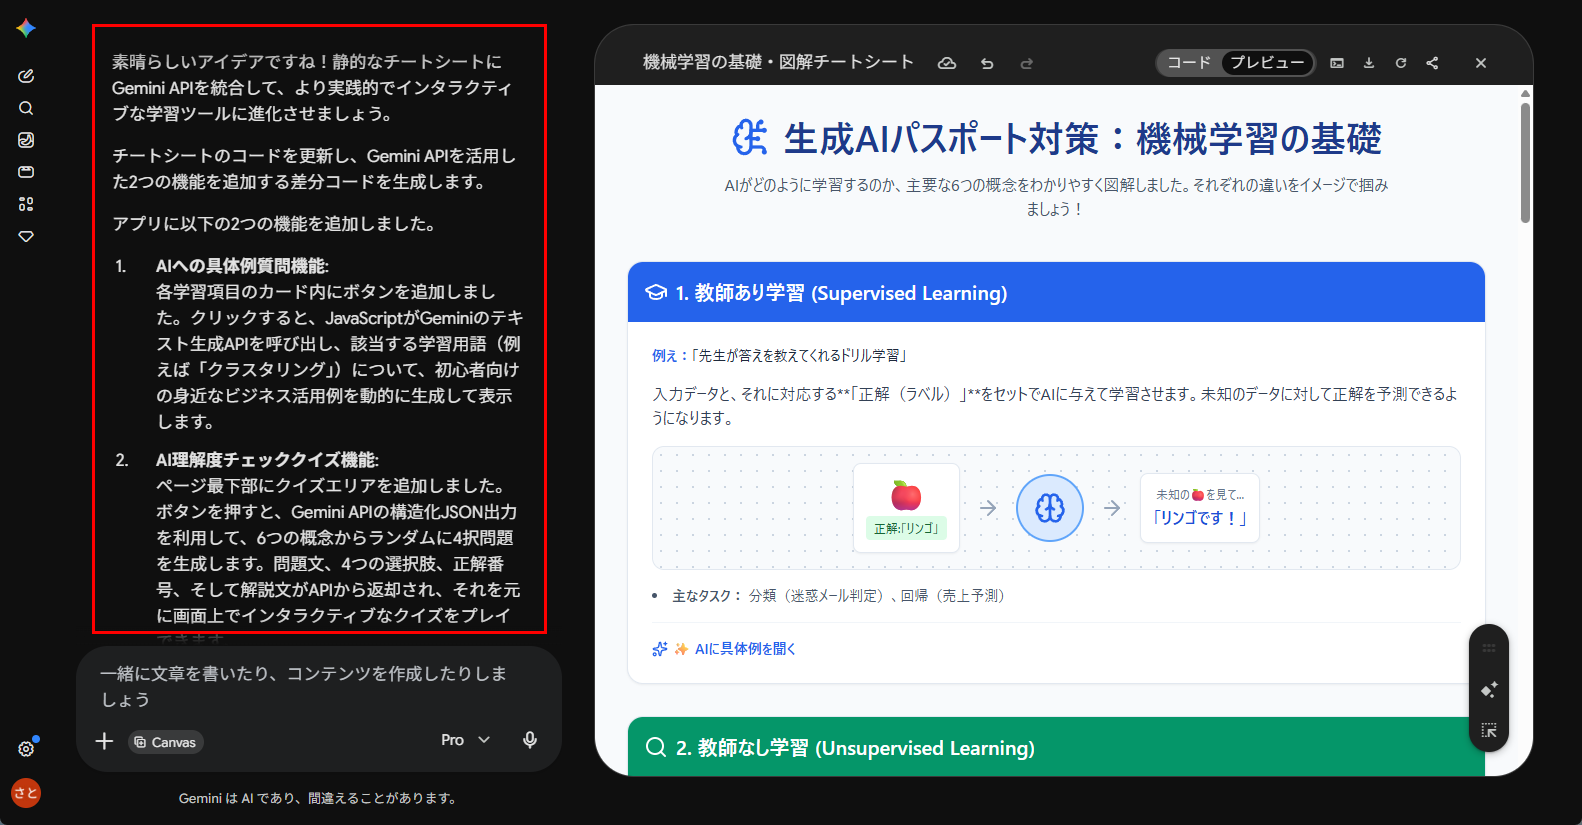Image resolution: width=1582 pixels, height=825 pixels.
Task: Open the Pro model dropdown
Action: [x=466, y=740]
